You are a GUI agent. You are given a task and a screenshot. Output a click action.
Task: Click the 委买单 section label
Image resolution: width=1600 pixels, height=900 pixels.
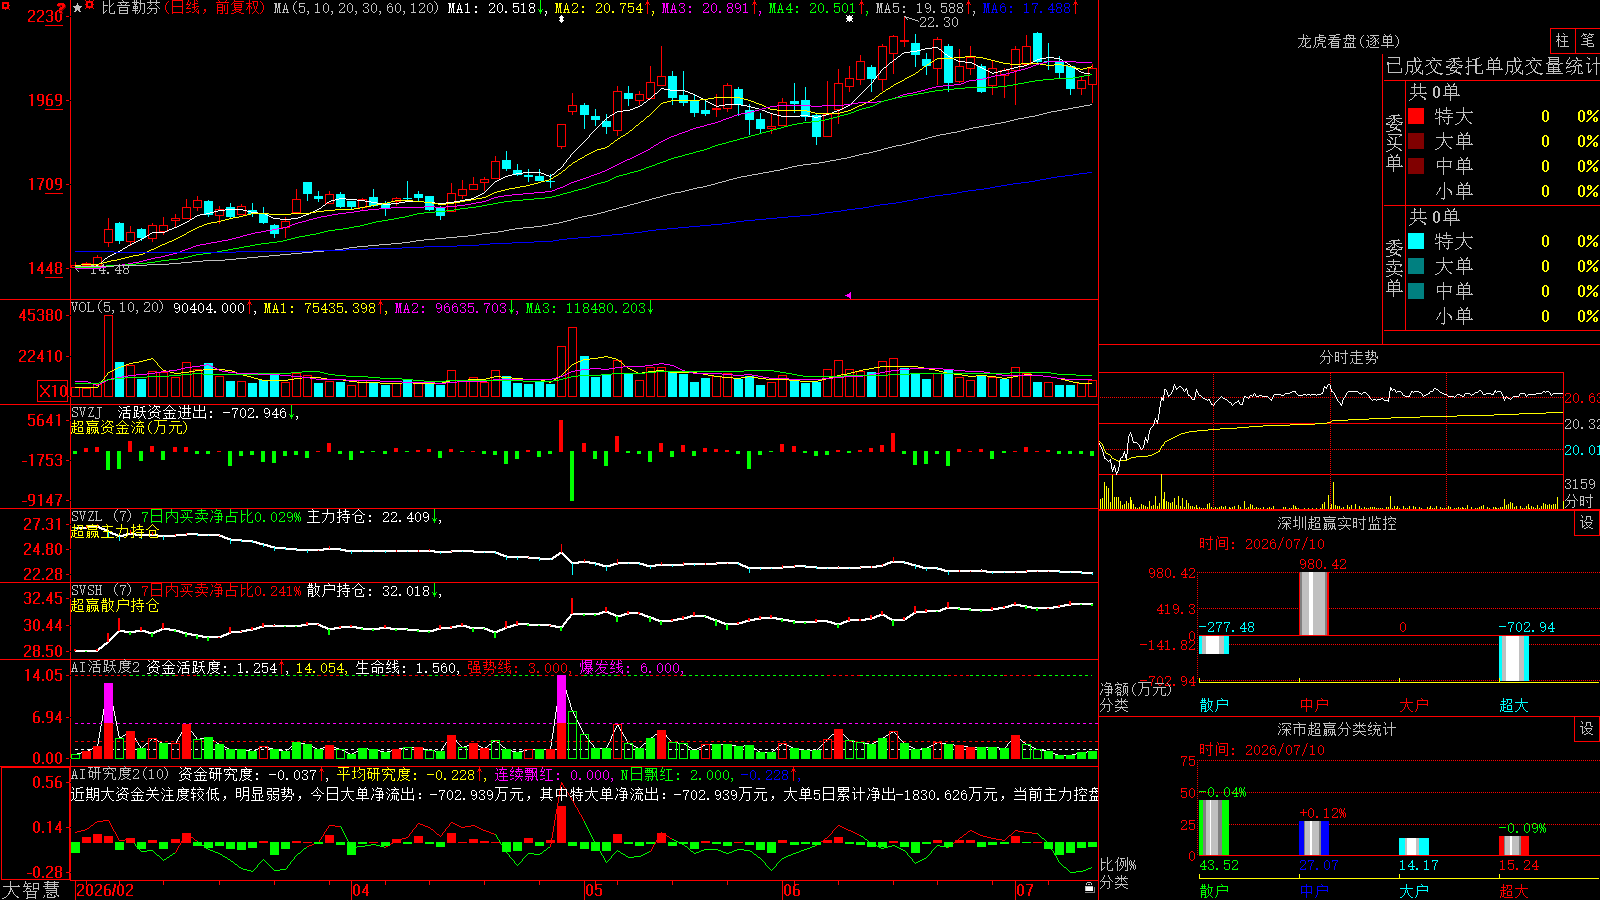(x=1394, y=143)
